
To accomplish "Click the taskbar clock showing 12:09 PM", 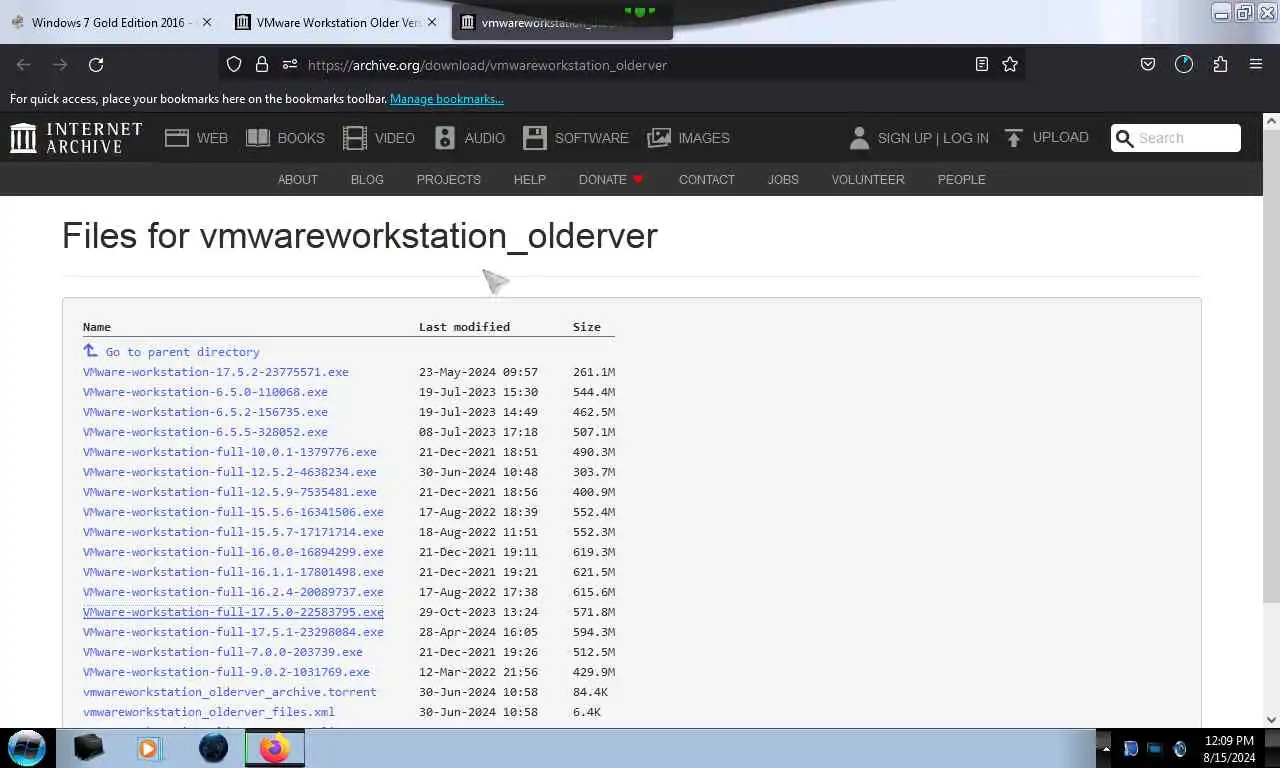I will tap(1229, 741).
